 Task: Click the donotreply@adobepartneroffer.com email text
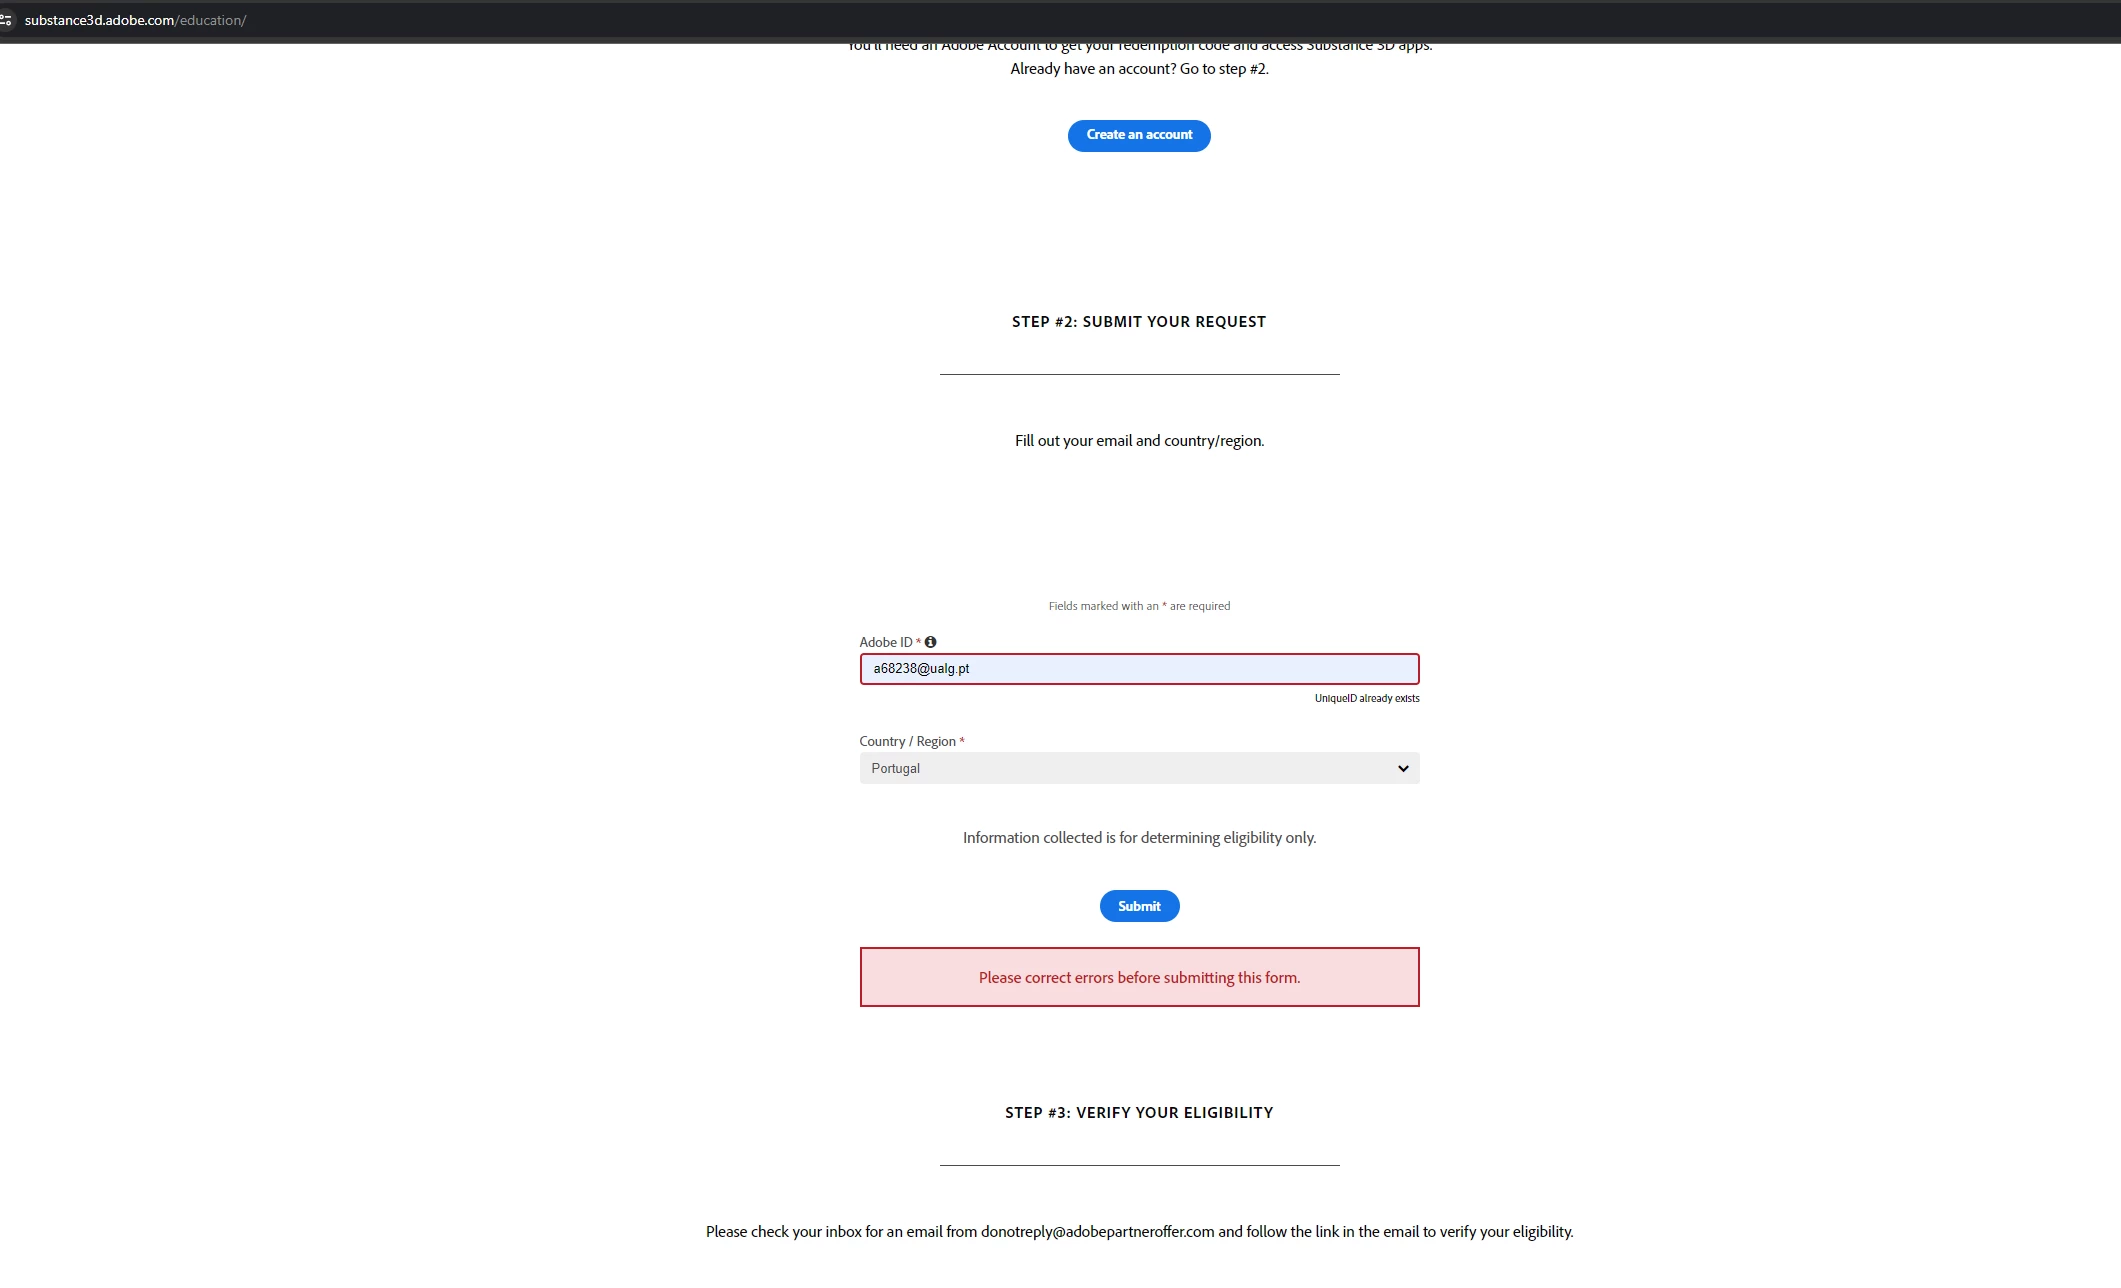[x=1097, y=1232]
